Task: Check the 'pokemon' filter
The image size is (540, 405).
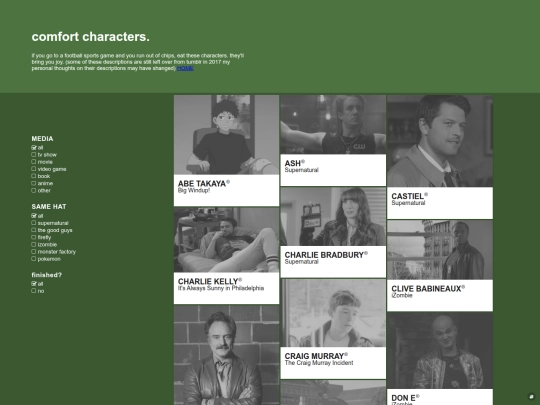Action: coord(34,259)
